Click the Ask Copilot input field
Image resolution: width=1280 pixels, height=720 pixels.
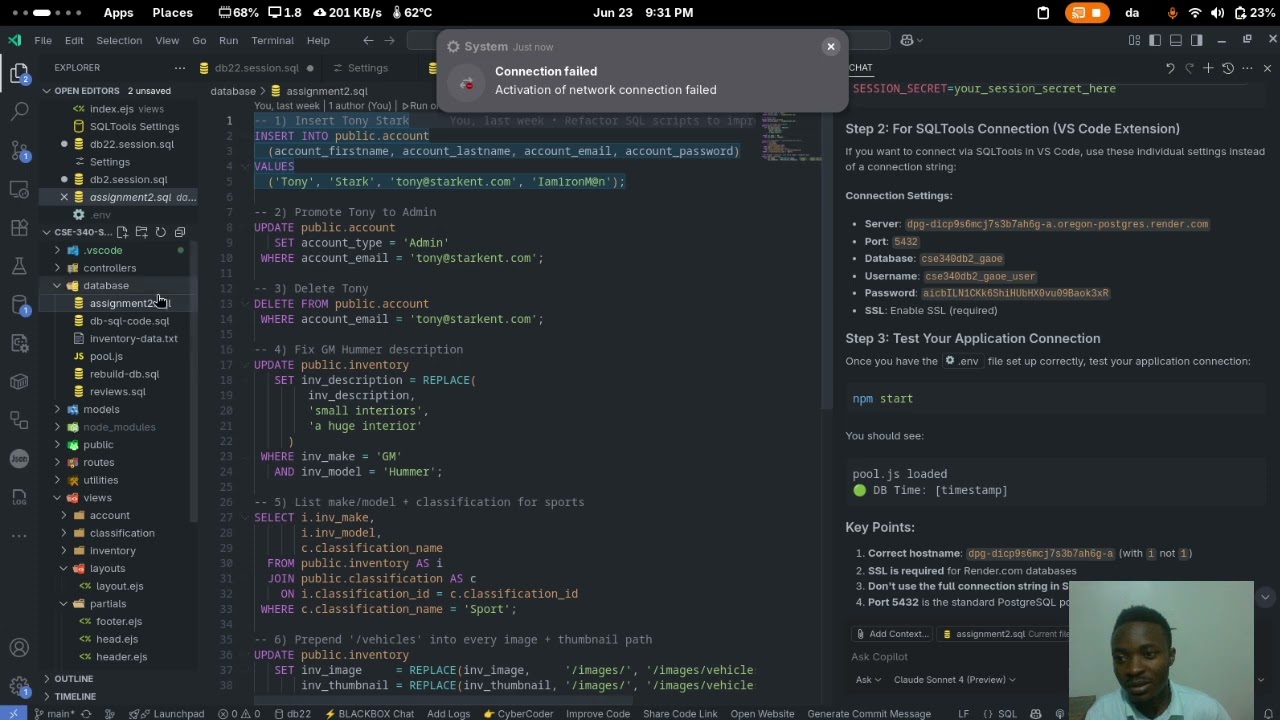point(955,657)
